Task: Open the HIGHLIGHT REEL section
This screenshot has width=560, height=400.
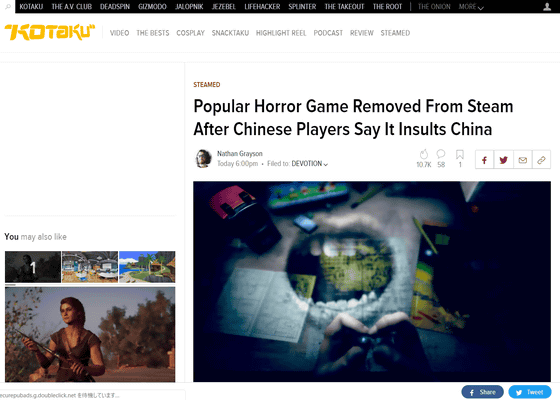Action: tap(281, 33)
